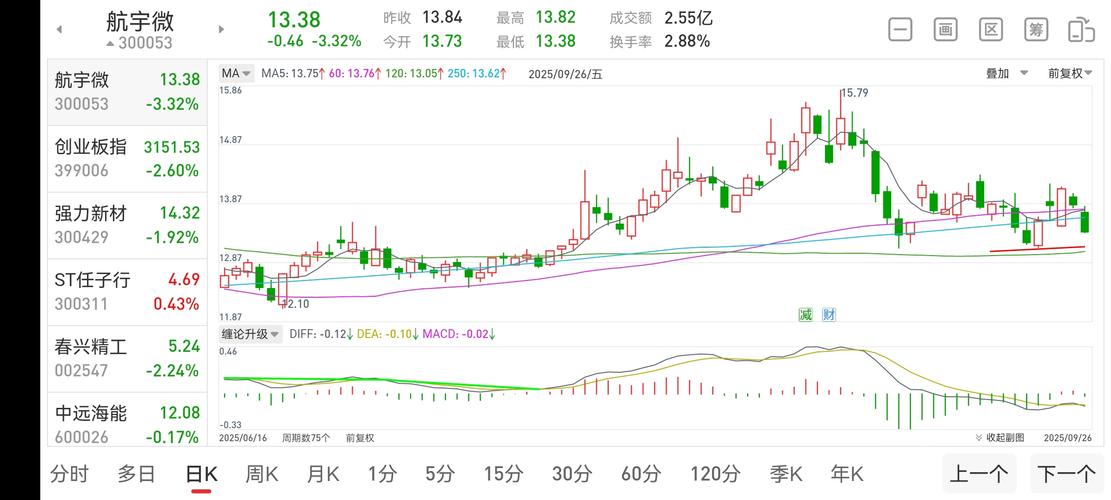Screen dimensions: 1111x500
Task: Tap the rotate screen icon
Action: pos(1081,29)
